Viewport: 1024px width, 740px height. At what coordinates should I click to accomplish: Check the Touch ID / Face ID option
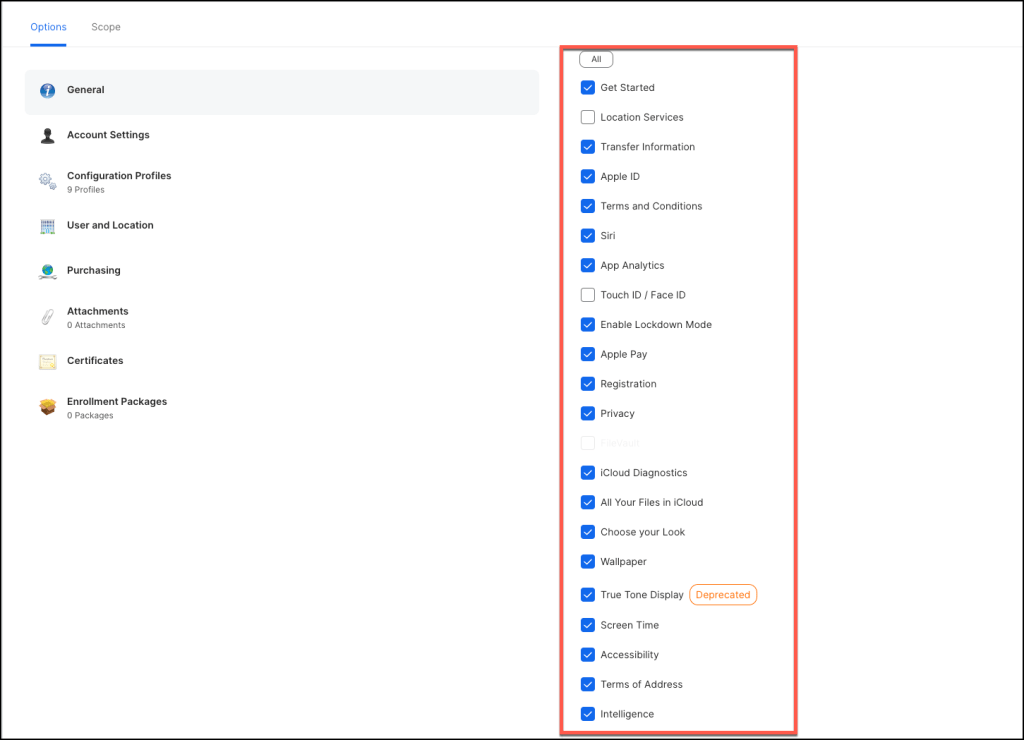click(588, 295)
